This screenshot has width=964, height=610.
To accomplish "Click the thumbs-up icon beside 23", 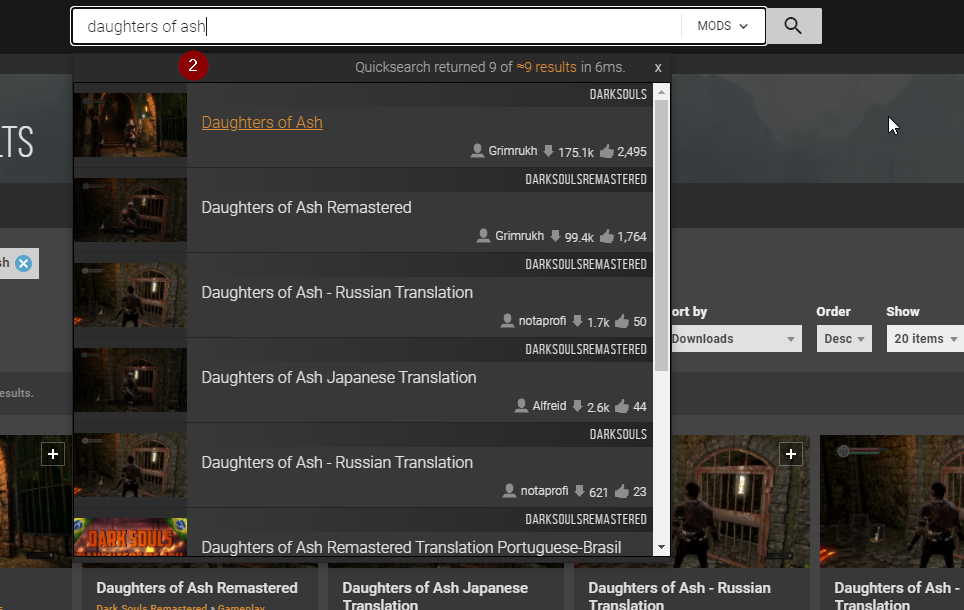I will [x=622, y=491].
